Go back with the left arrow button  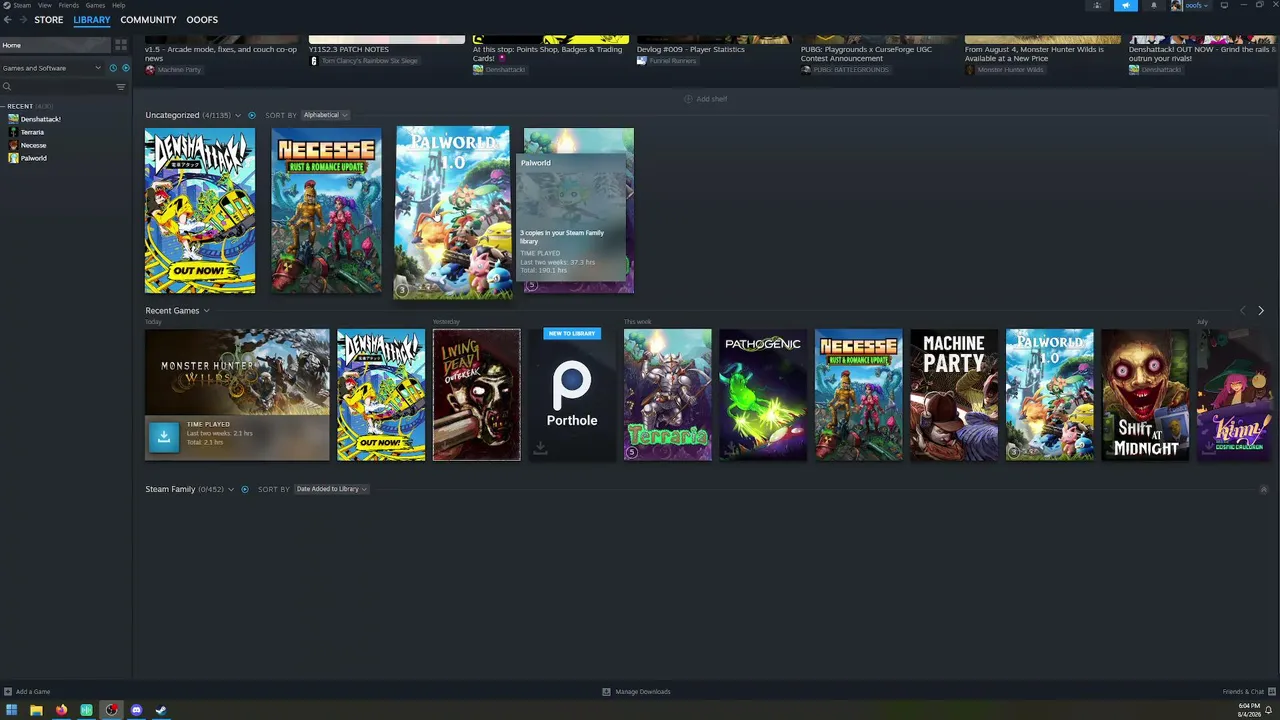tap(8, 20)
